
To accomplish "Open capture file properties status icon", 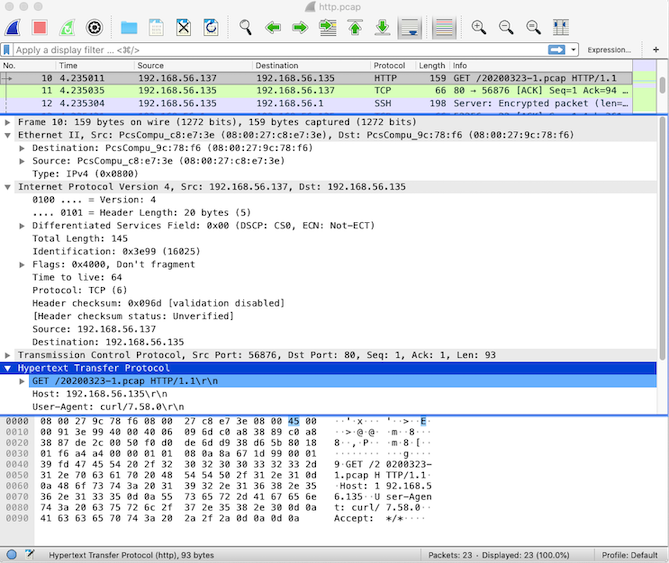I will tap(29, 554).
